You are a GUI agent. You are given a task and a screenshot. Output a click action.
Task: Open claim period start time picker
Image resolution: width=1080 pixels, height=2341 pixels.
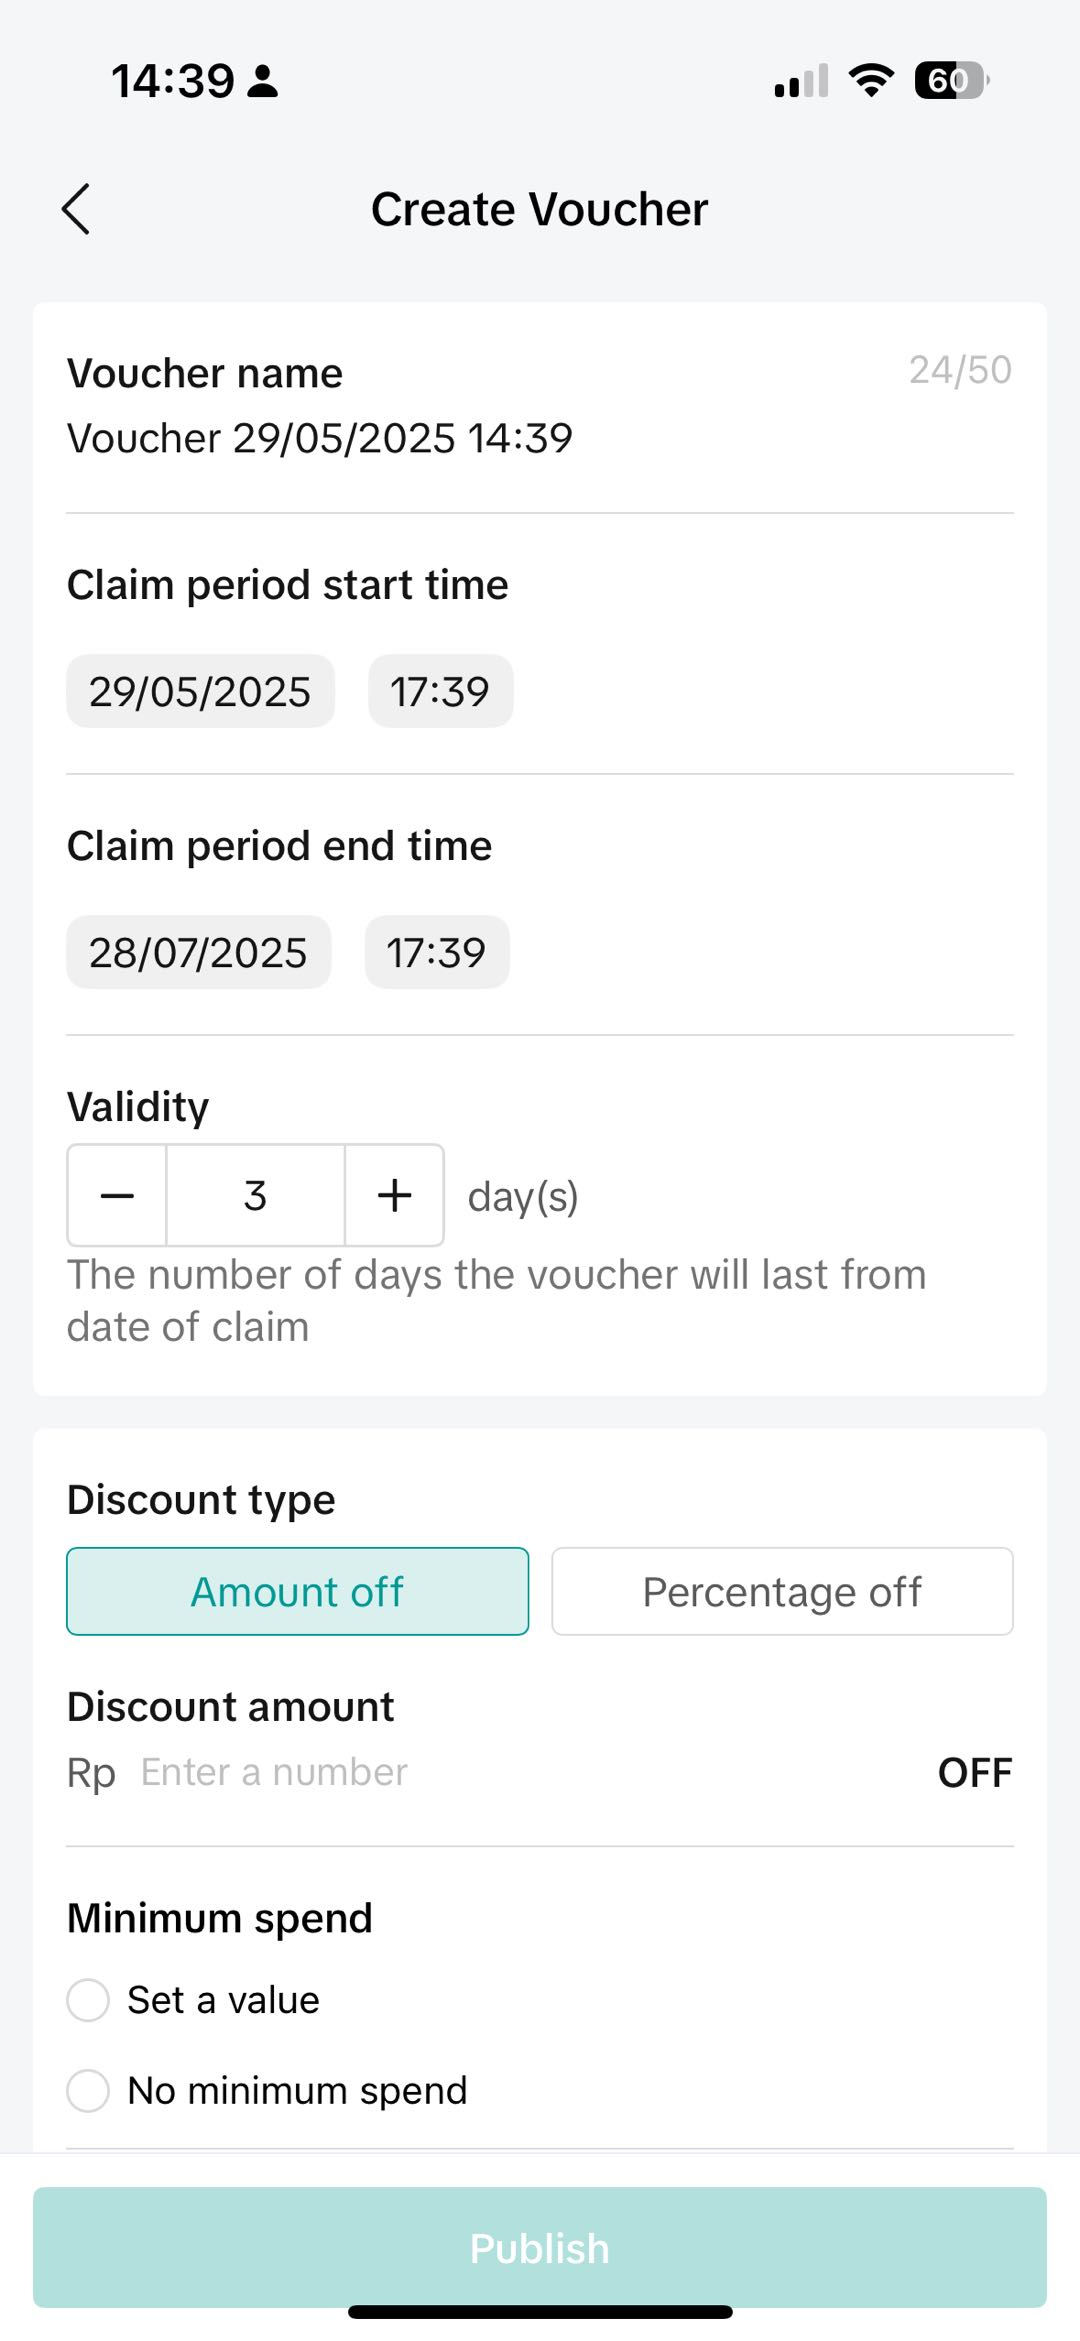(440, 691)
